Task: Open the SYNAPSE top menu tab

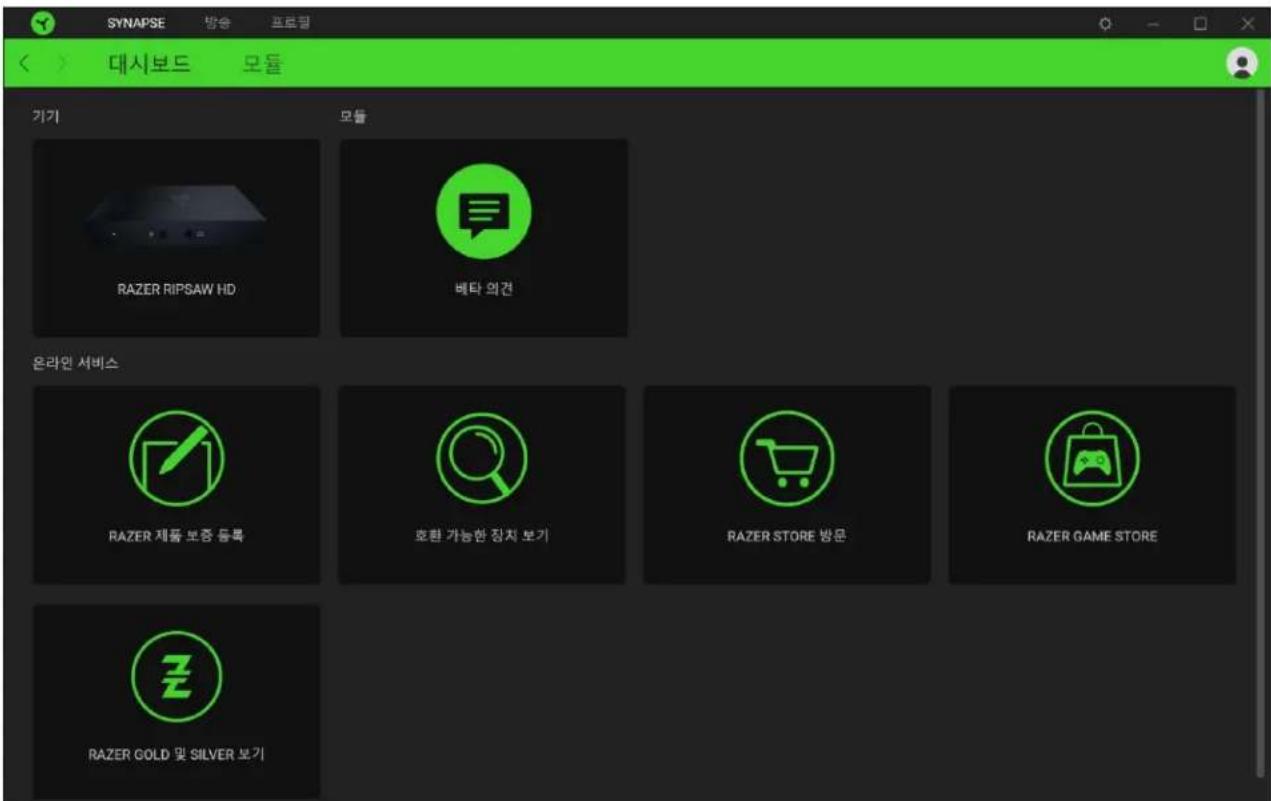Action: click(x=135, y=23)
